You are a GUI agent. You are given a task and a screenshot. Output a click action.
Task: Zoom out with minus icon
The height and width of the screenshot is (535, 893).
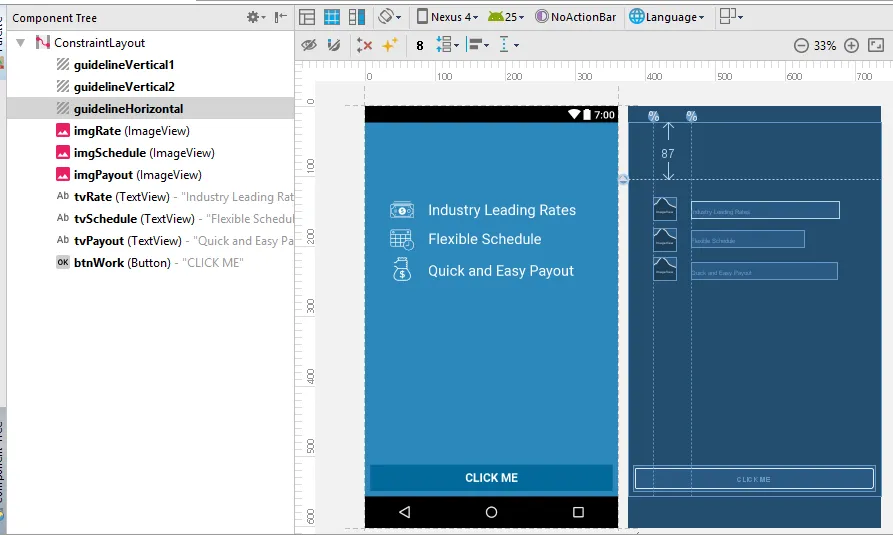tap(801, 46)
